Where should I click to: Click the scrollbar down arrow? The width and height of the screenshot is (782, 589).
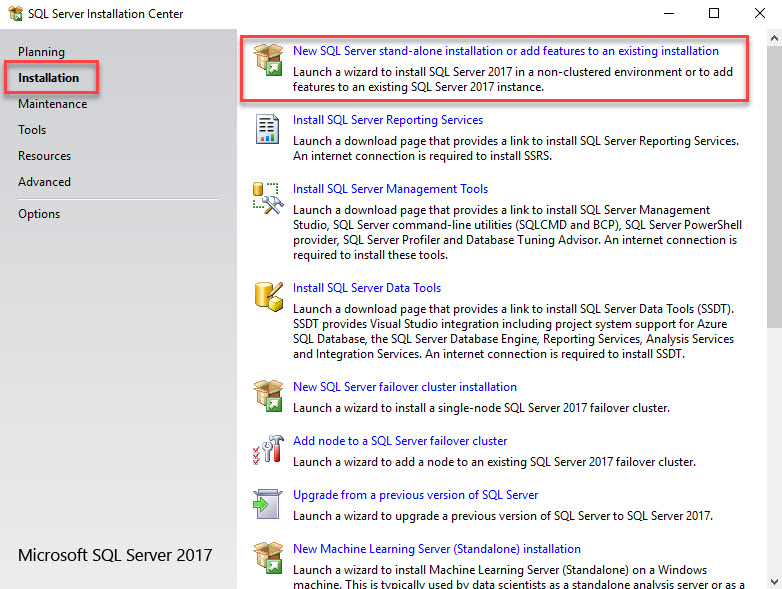pos(774,582)
